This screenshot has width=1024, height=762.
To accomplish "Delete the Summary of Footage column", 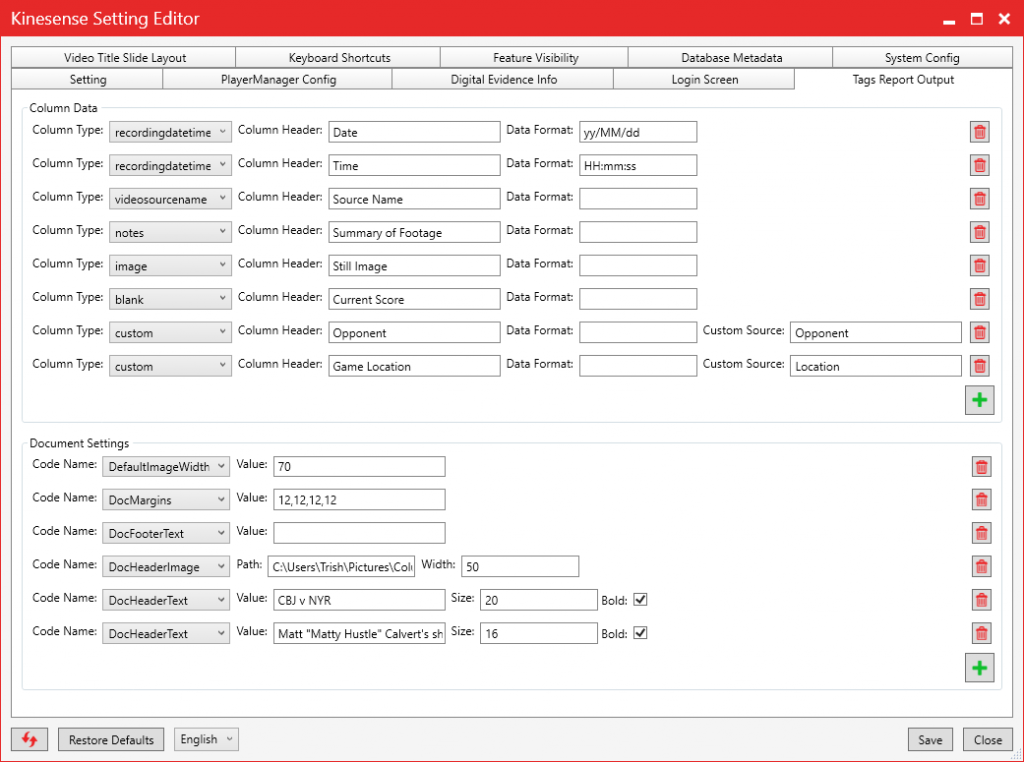I will [980, 232].
